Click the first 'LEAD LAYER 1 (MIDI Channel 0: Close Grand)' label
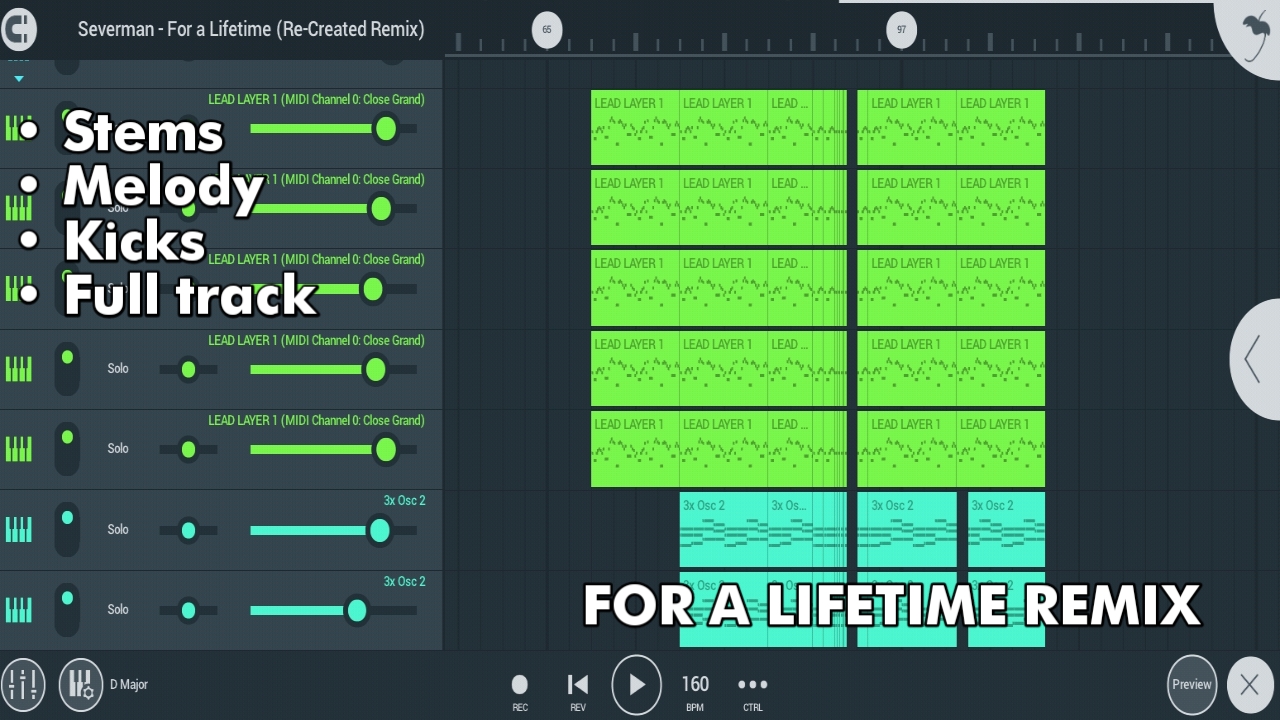 point(316,99)
